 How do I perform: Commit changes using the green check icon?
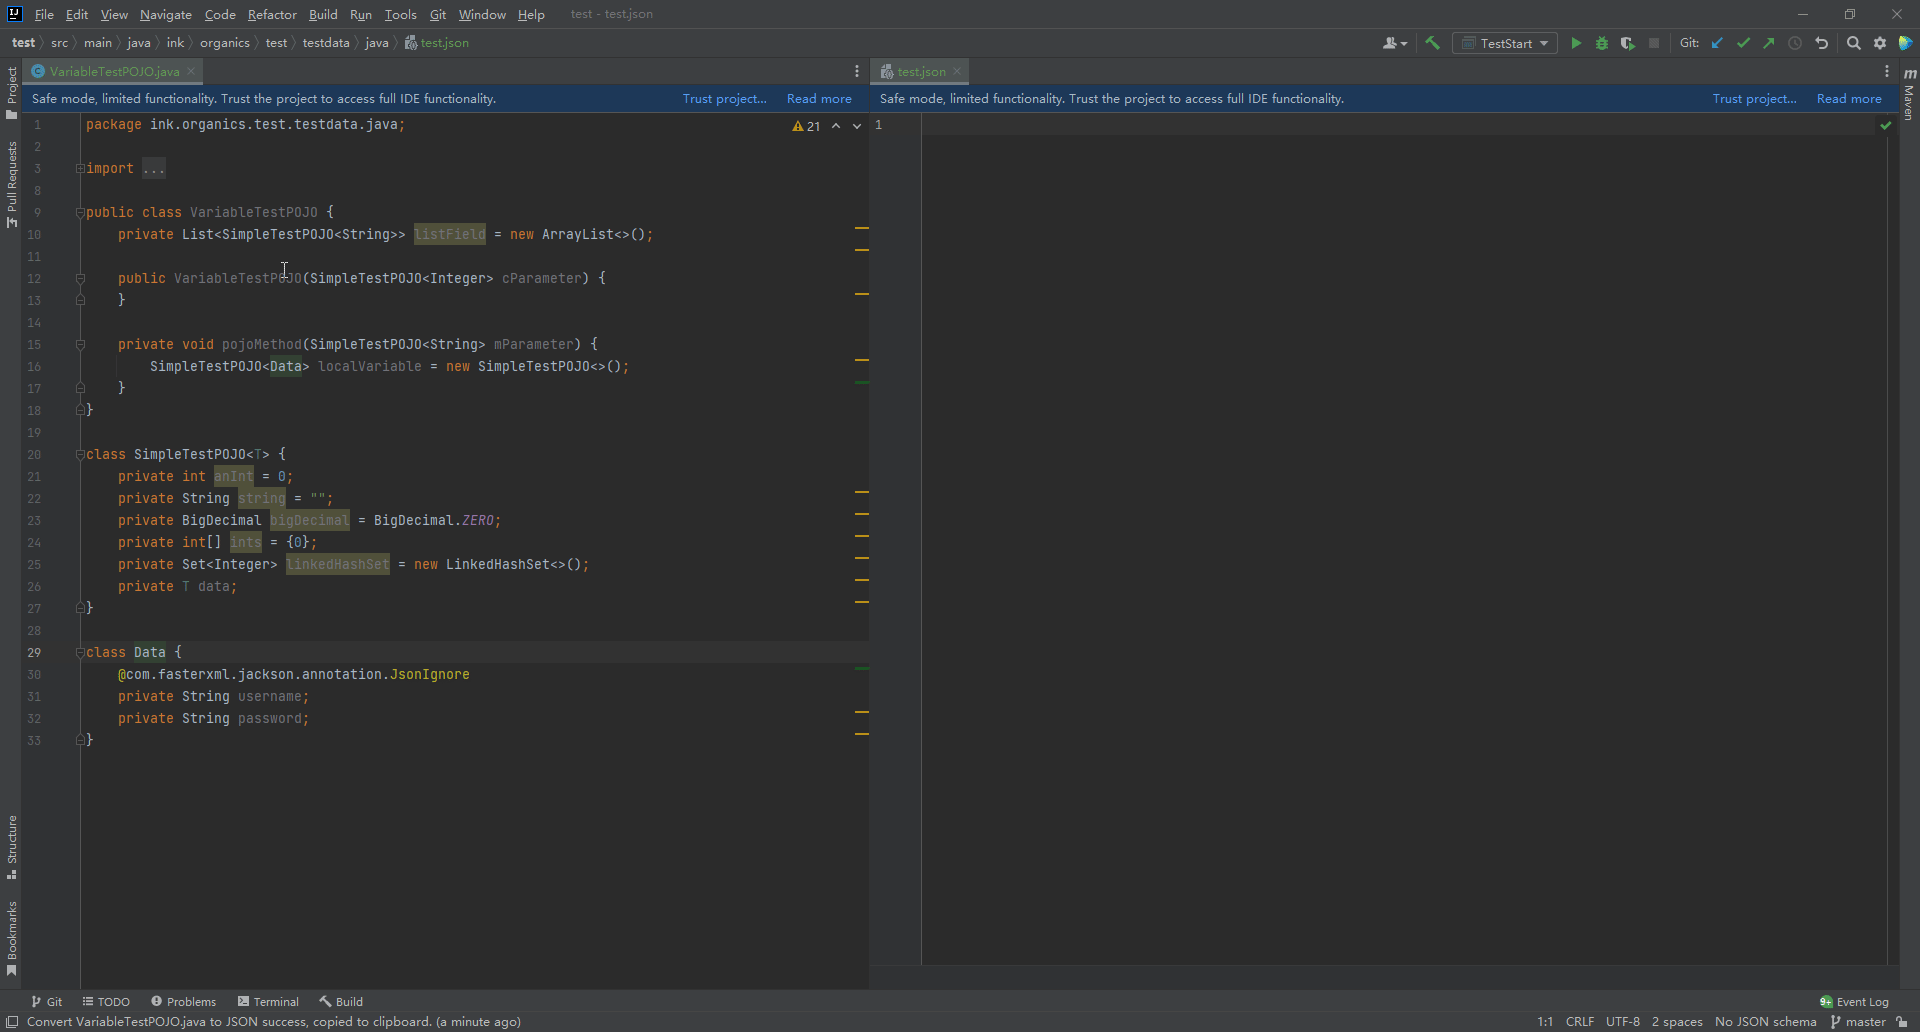(x=1743, y=43)
